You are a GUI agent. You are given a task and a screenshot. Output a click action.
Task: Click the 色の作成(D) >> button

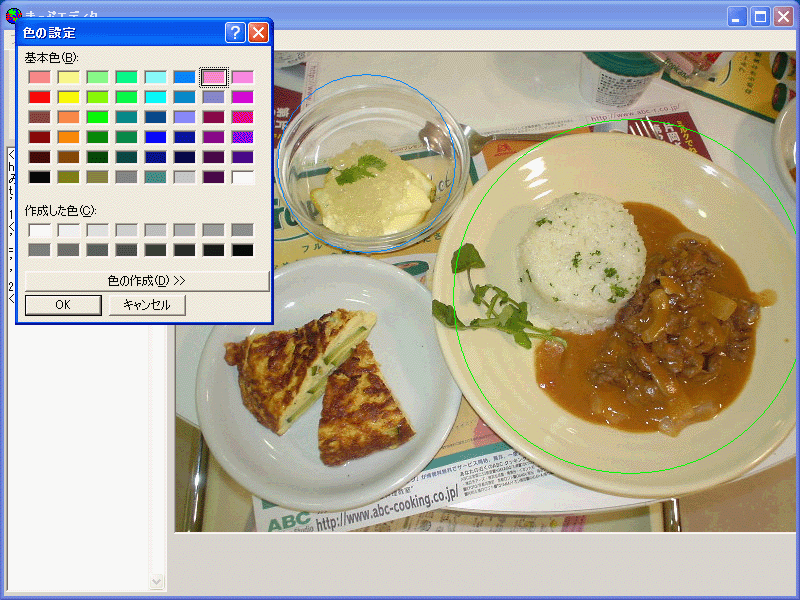click(x=147, y=281)
